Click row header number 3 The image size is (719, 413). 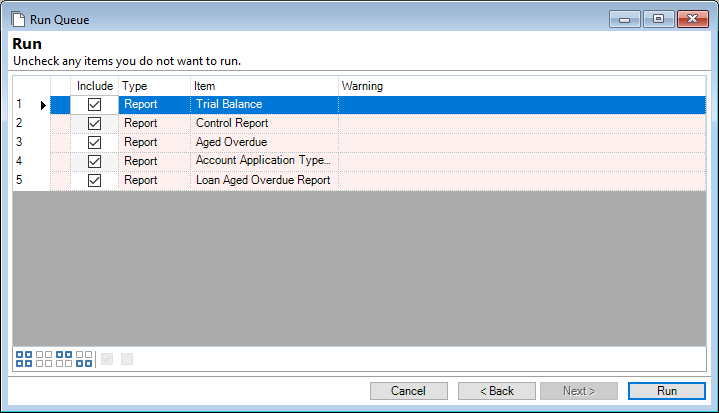tap(31, 143)
